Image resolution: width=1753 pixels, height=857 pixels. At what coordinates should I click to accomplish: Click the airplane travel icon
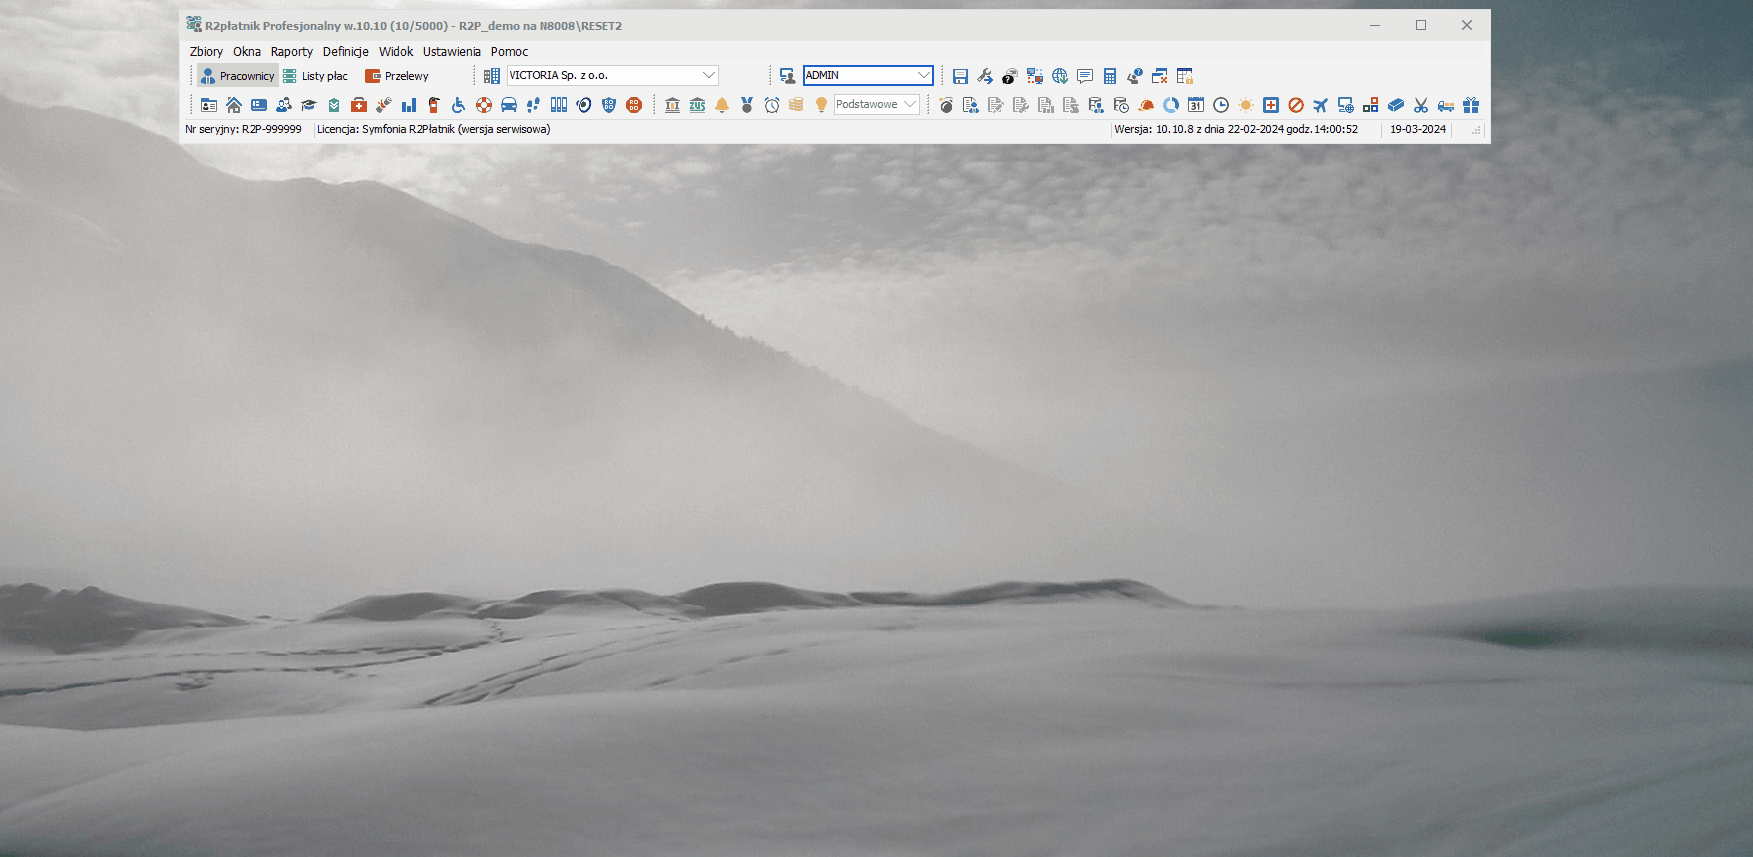[1321, 105]
